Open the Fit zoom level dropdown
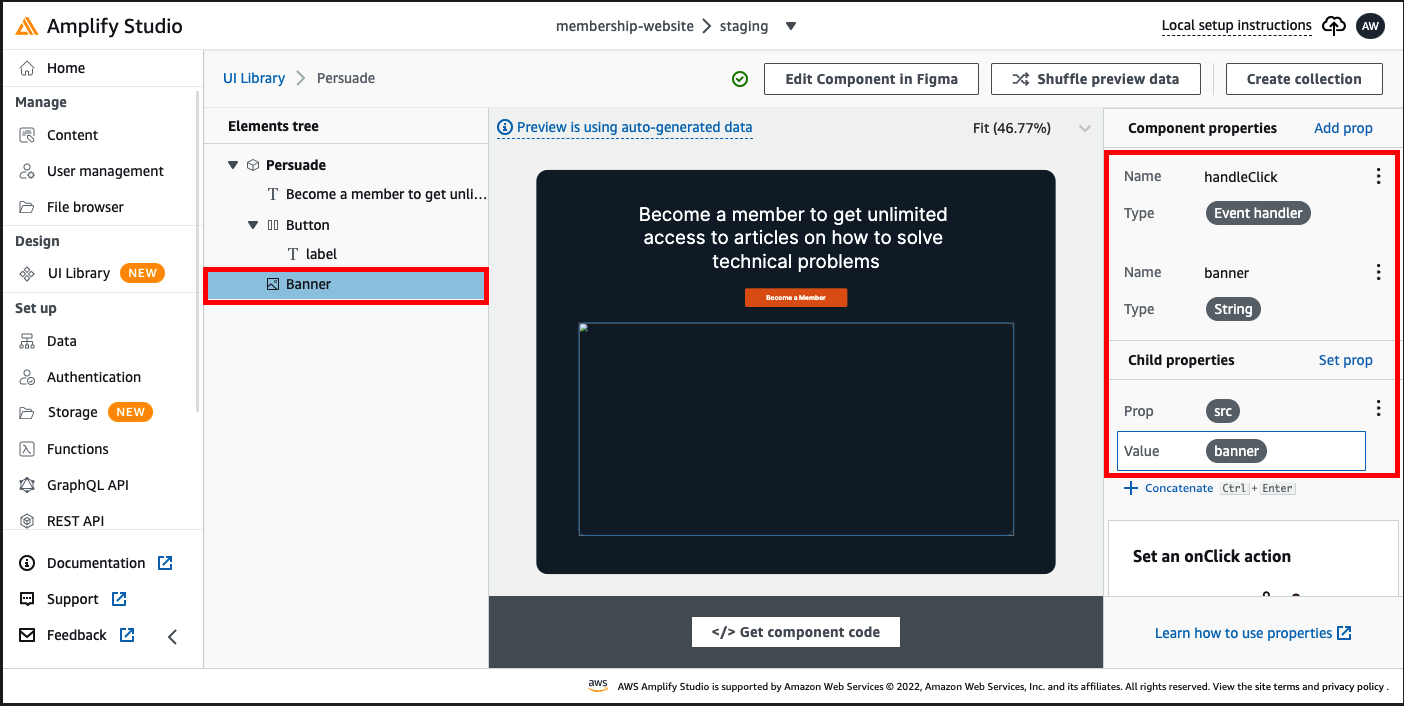The image size is (1404, 706). (x=1085, y=128)
